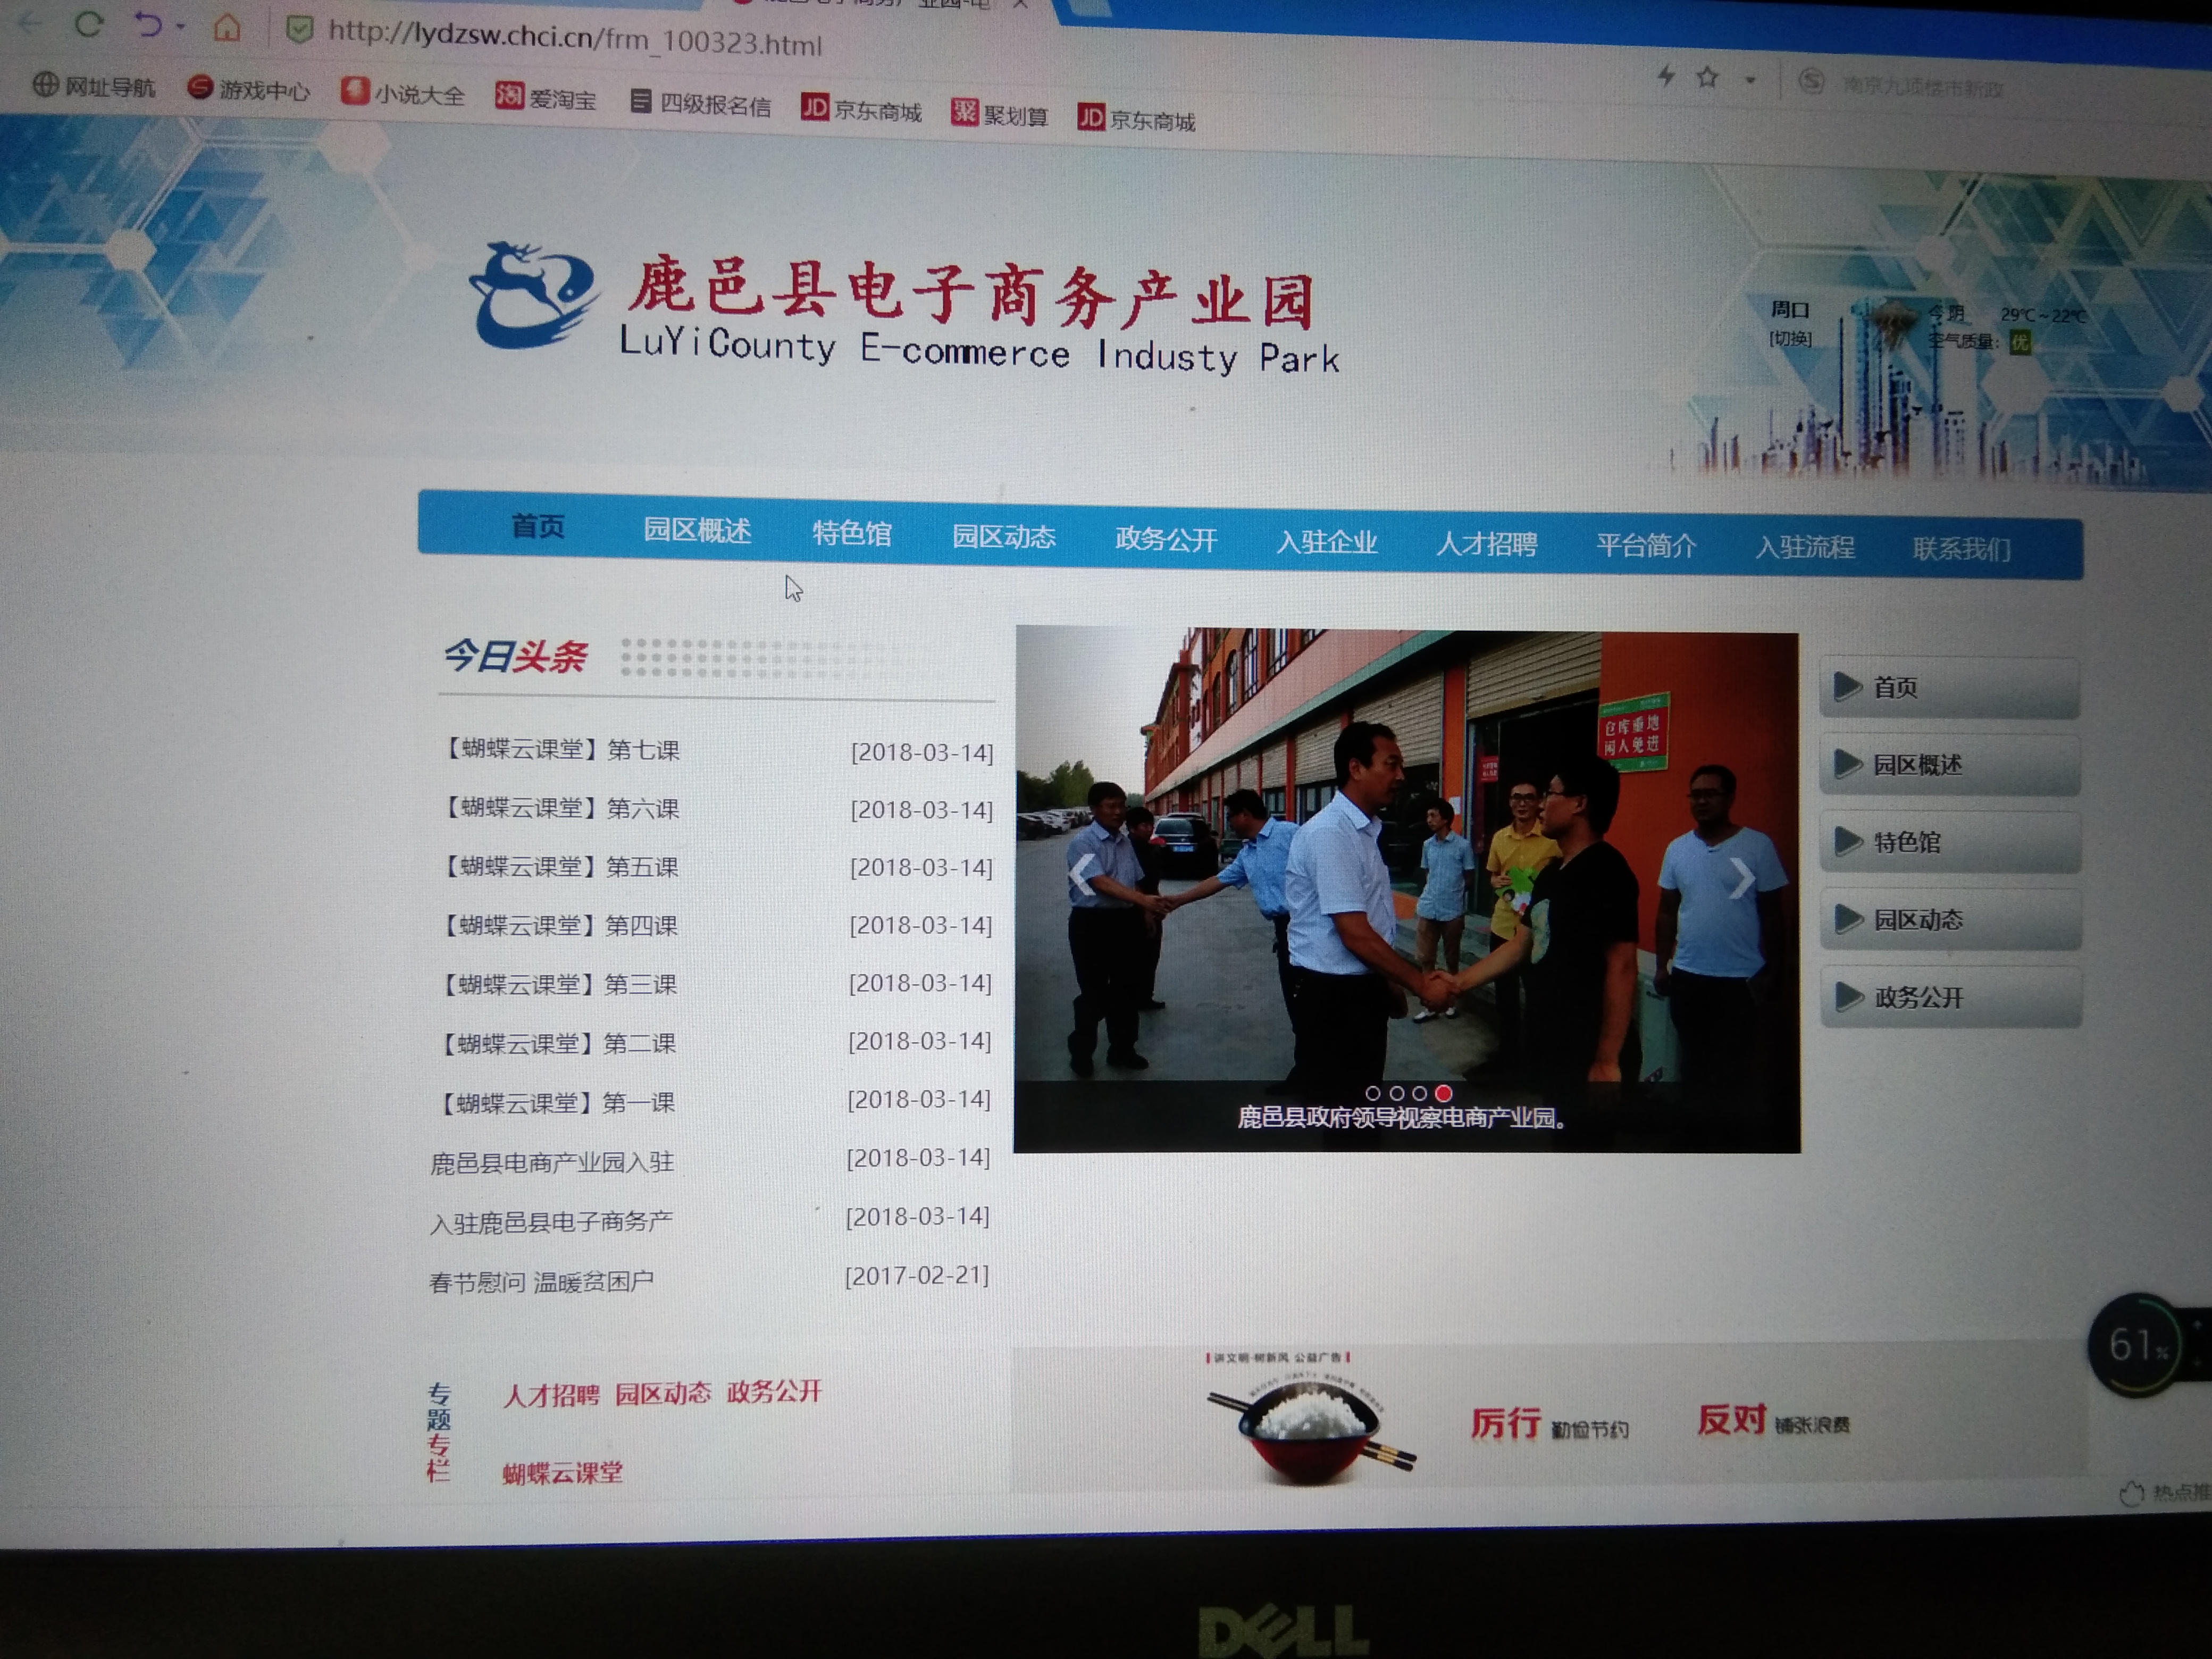
Task: Open the 聚划算 bookmark
Action: (1000, 114)
